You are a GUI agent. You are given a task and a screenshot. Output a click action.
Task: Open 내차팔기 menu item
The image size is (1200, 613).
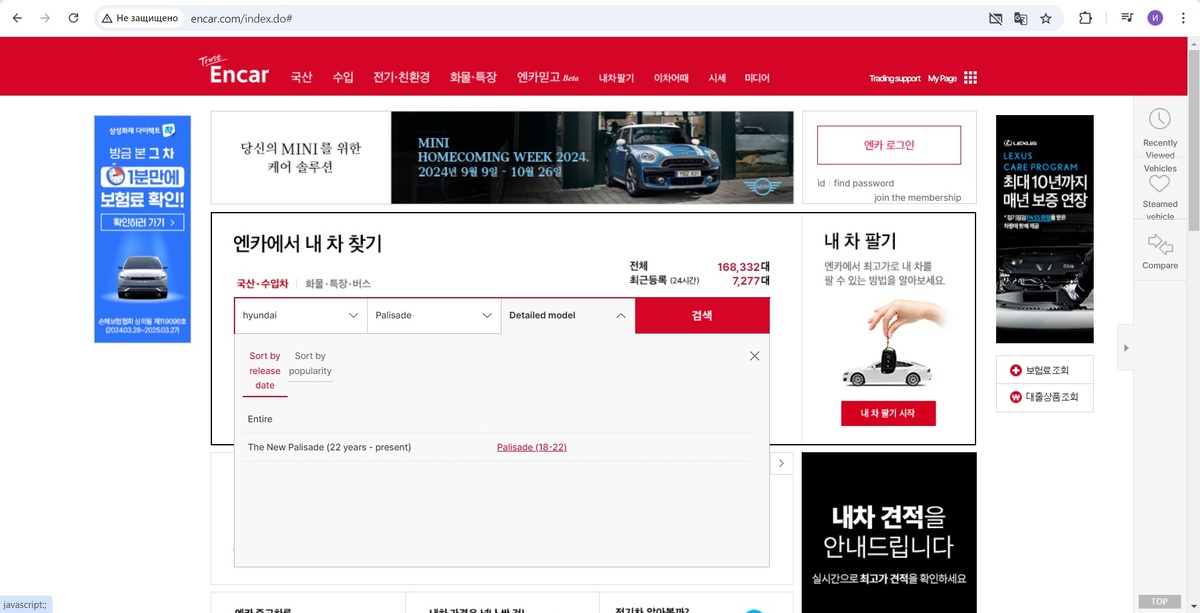616,78
